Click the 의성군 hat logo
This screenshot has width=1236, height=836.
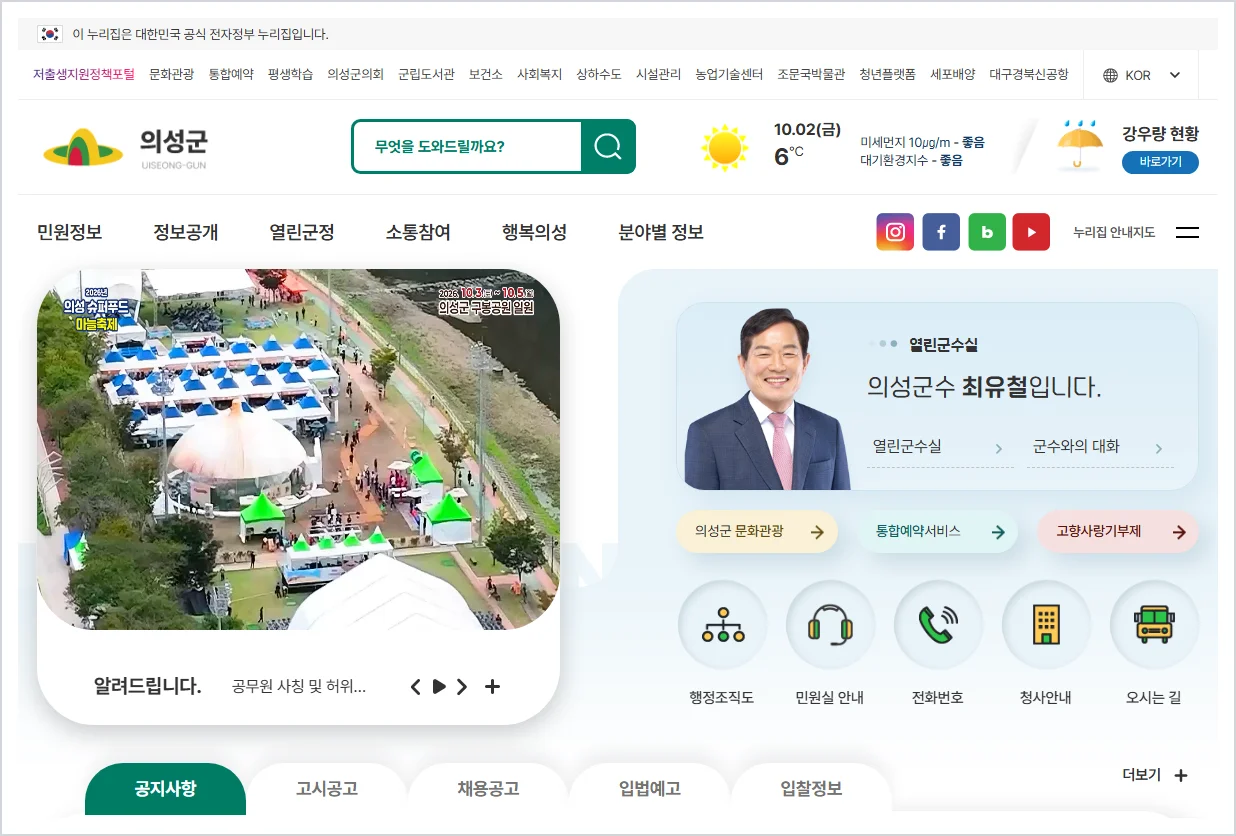(83, 148)
